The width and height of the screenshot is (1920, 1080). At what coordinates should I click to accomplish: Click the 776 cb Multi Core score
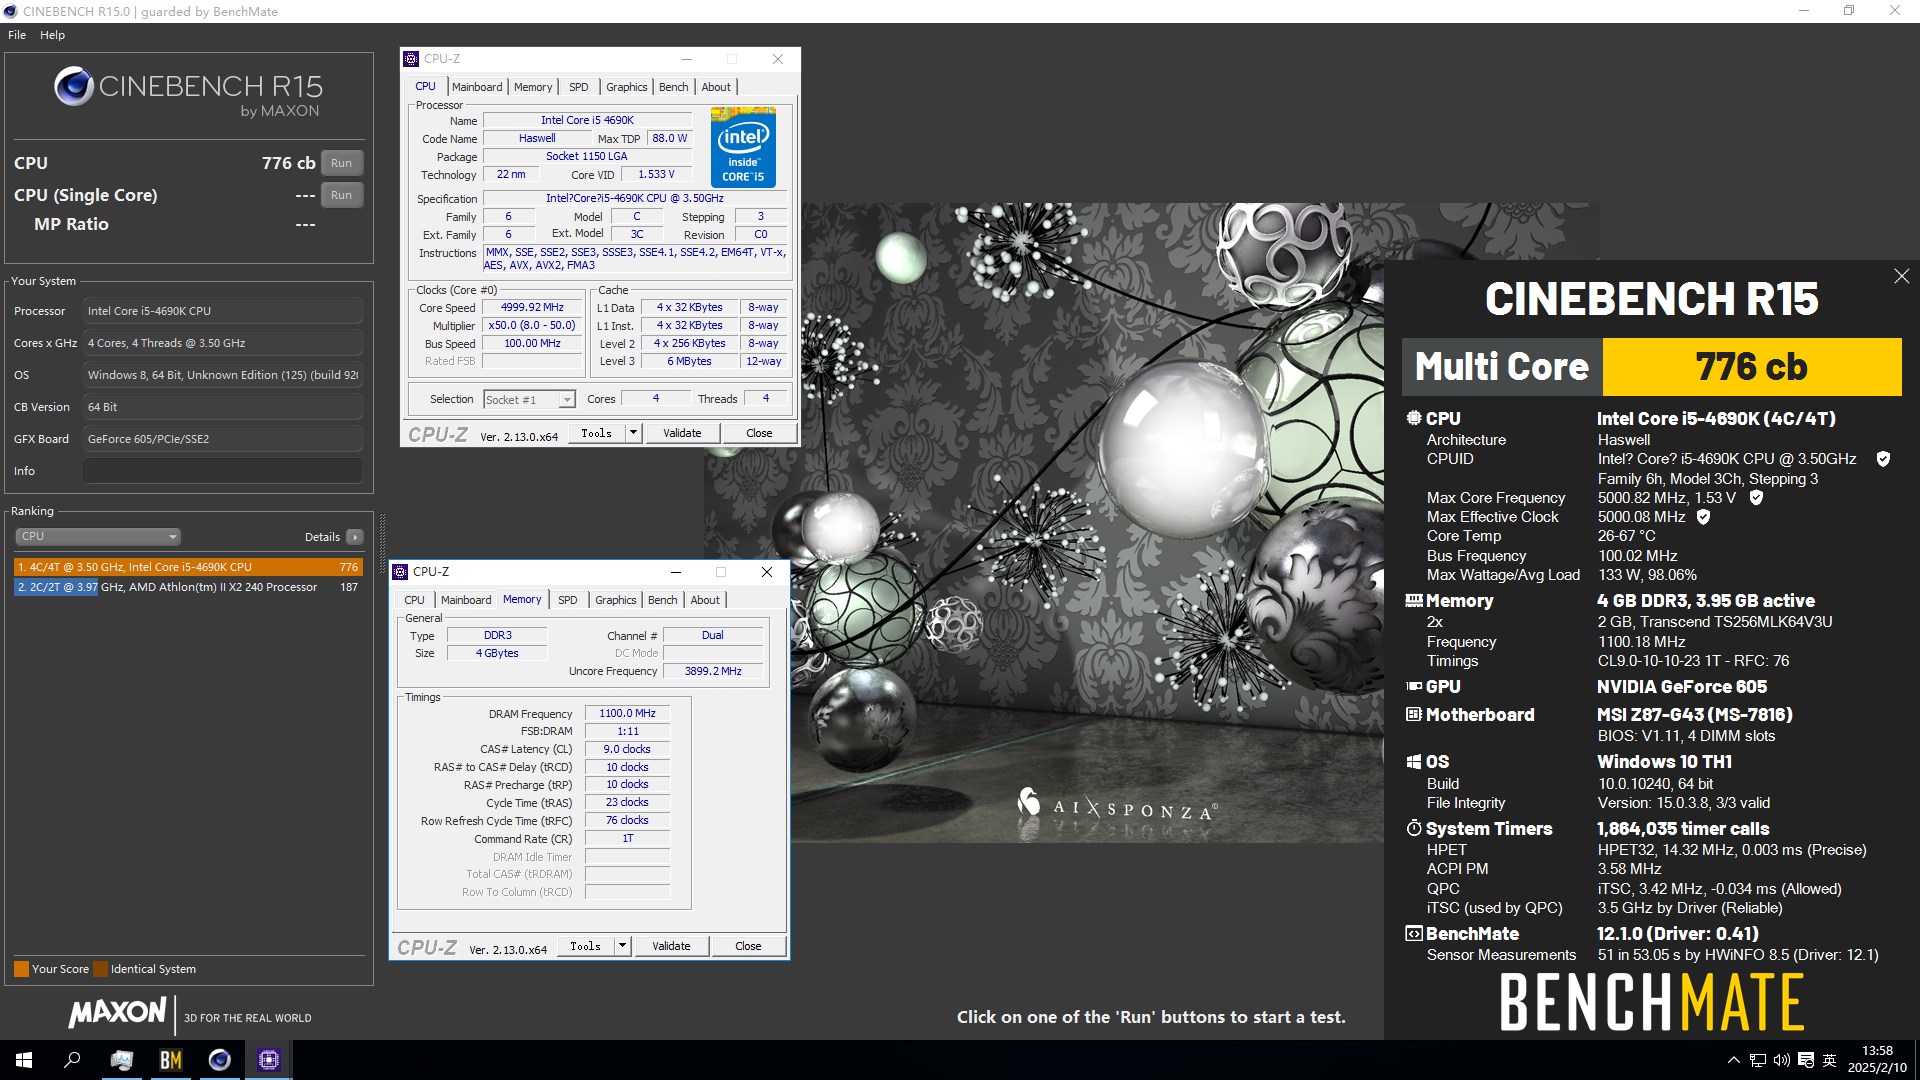[x=1751, y=367]
